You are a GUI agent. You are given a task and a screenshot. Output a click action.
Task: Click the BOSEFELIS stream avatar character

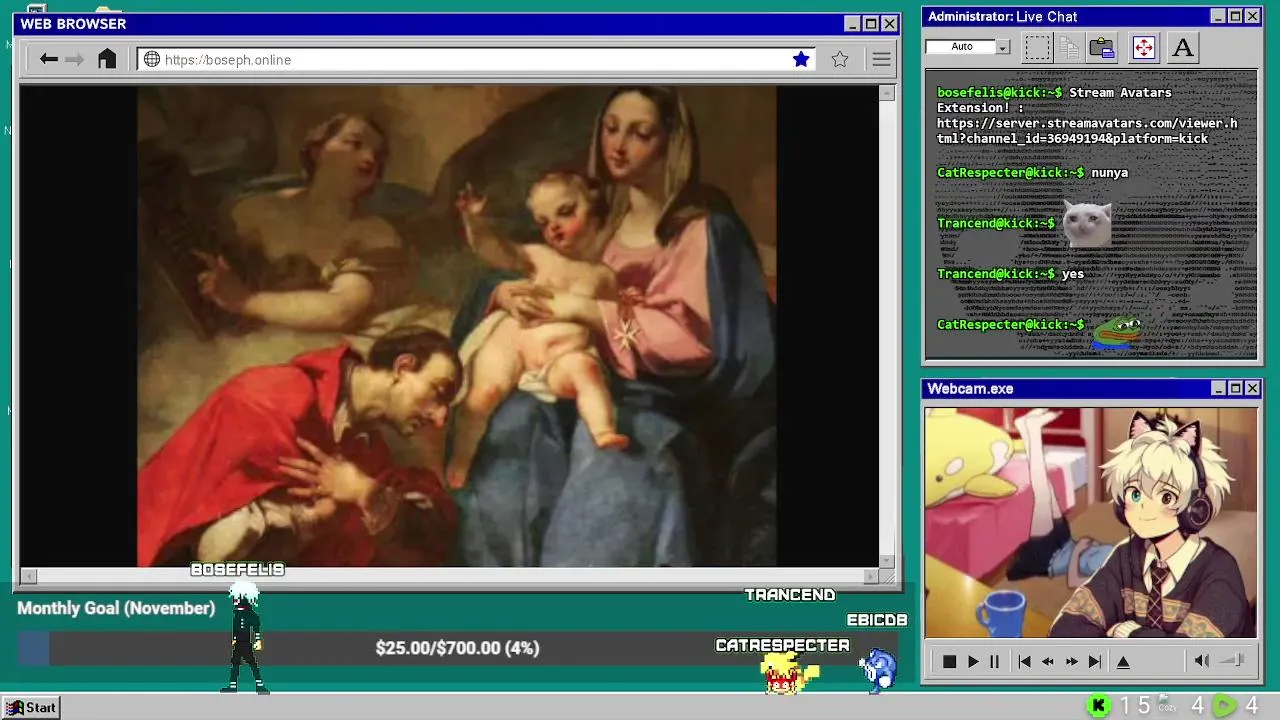(x=245, y=638)
